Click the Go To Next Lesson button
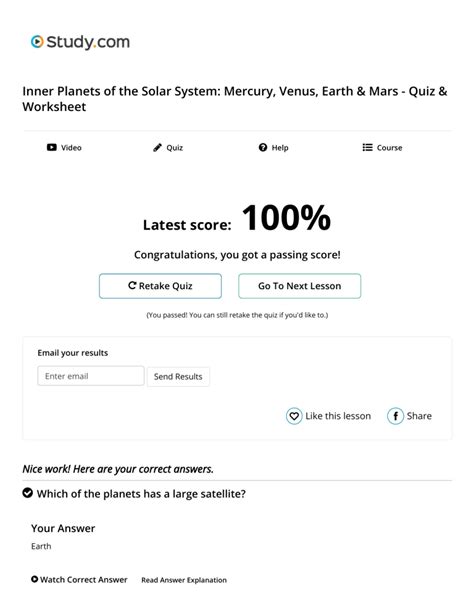The width and height of the screenshot is (474, 613). 300,286
